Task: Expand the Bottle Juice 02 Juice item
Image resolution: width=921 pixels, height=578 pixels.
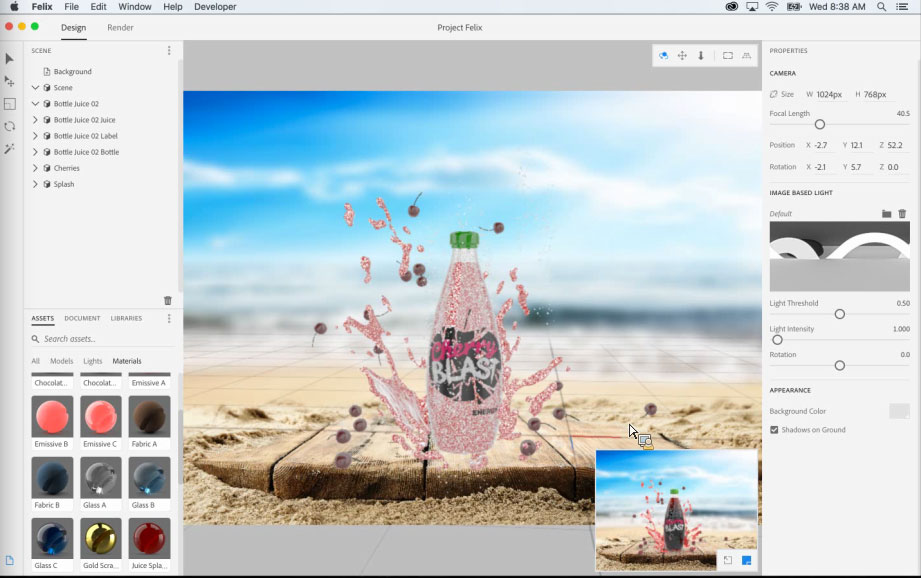Action: (35, 120)
